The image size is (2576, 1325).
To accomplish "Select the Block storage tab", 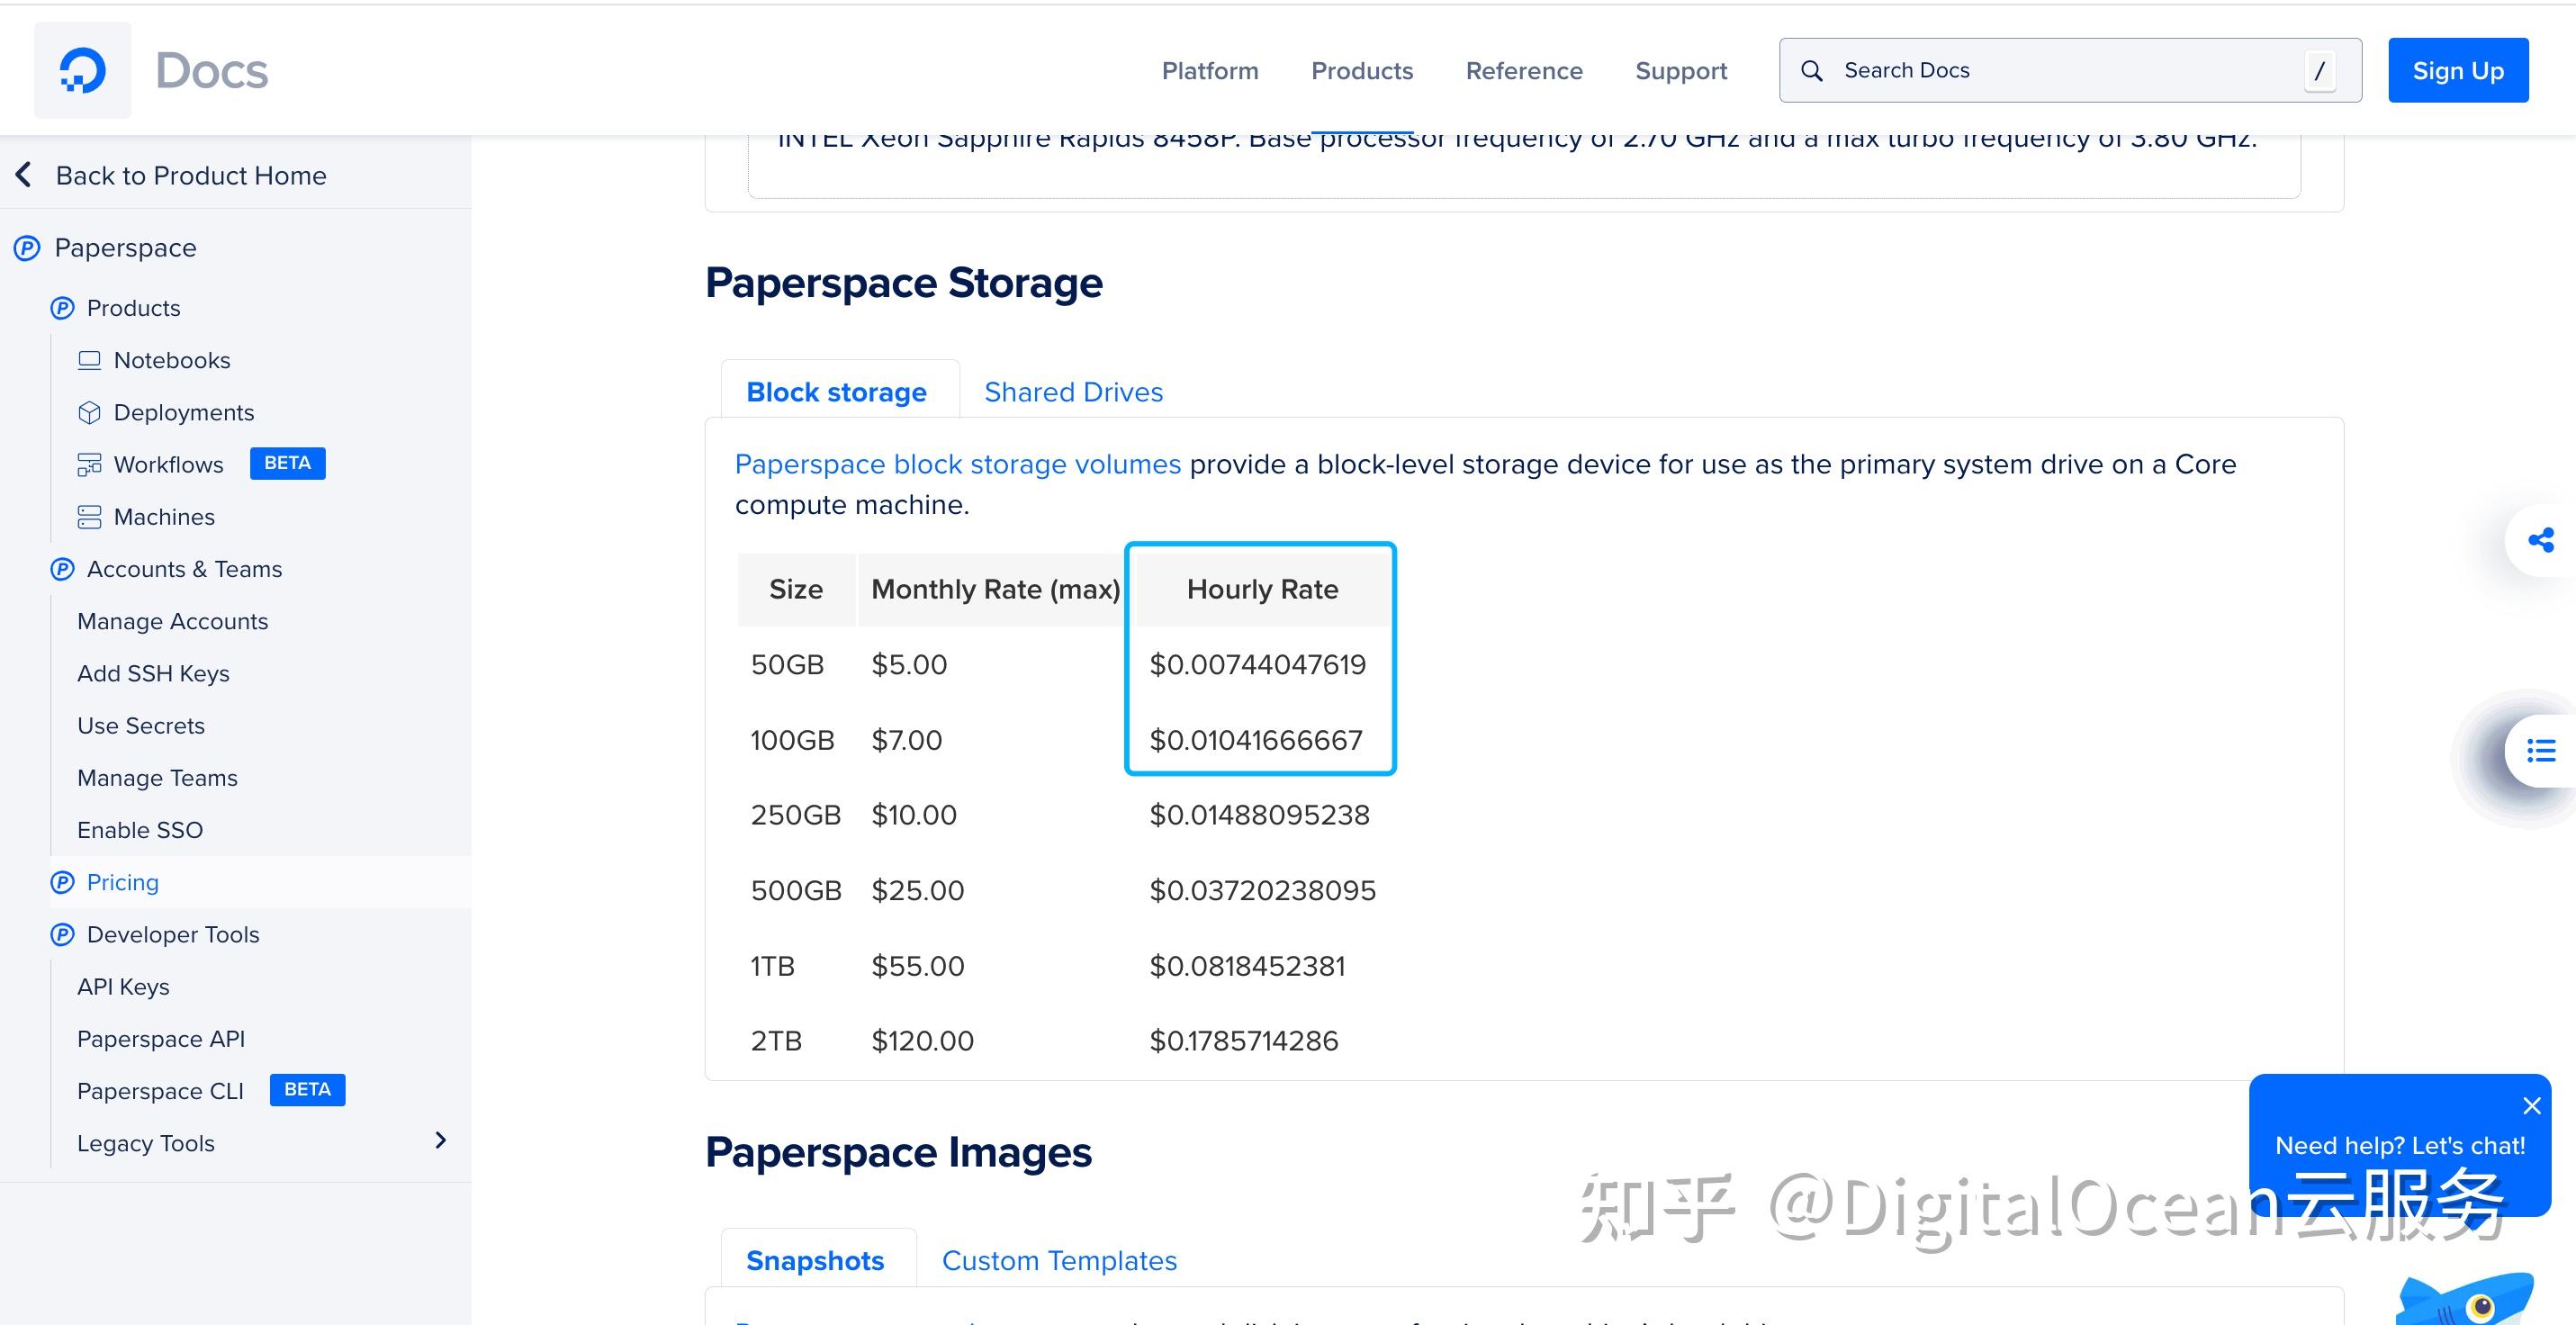I will point(836,392).
